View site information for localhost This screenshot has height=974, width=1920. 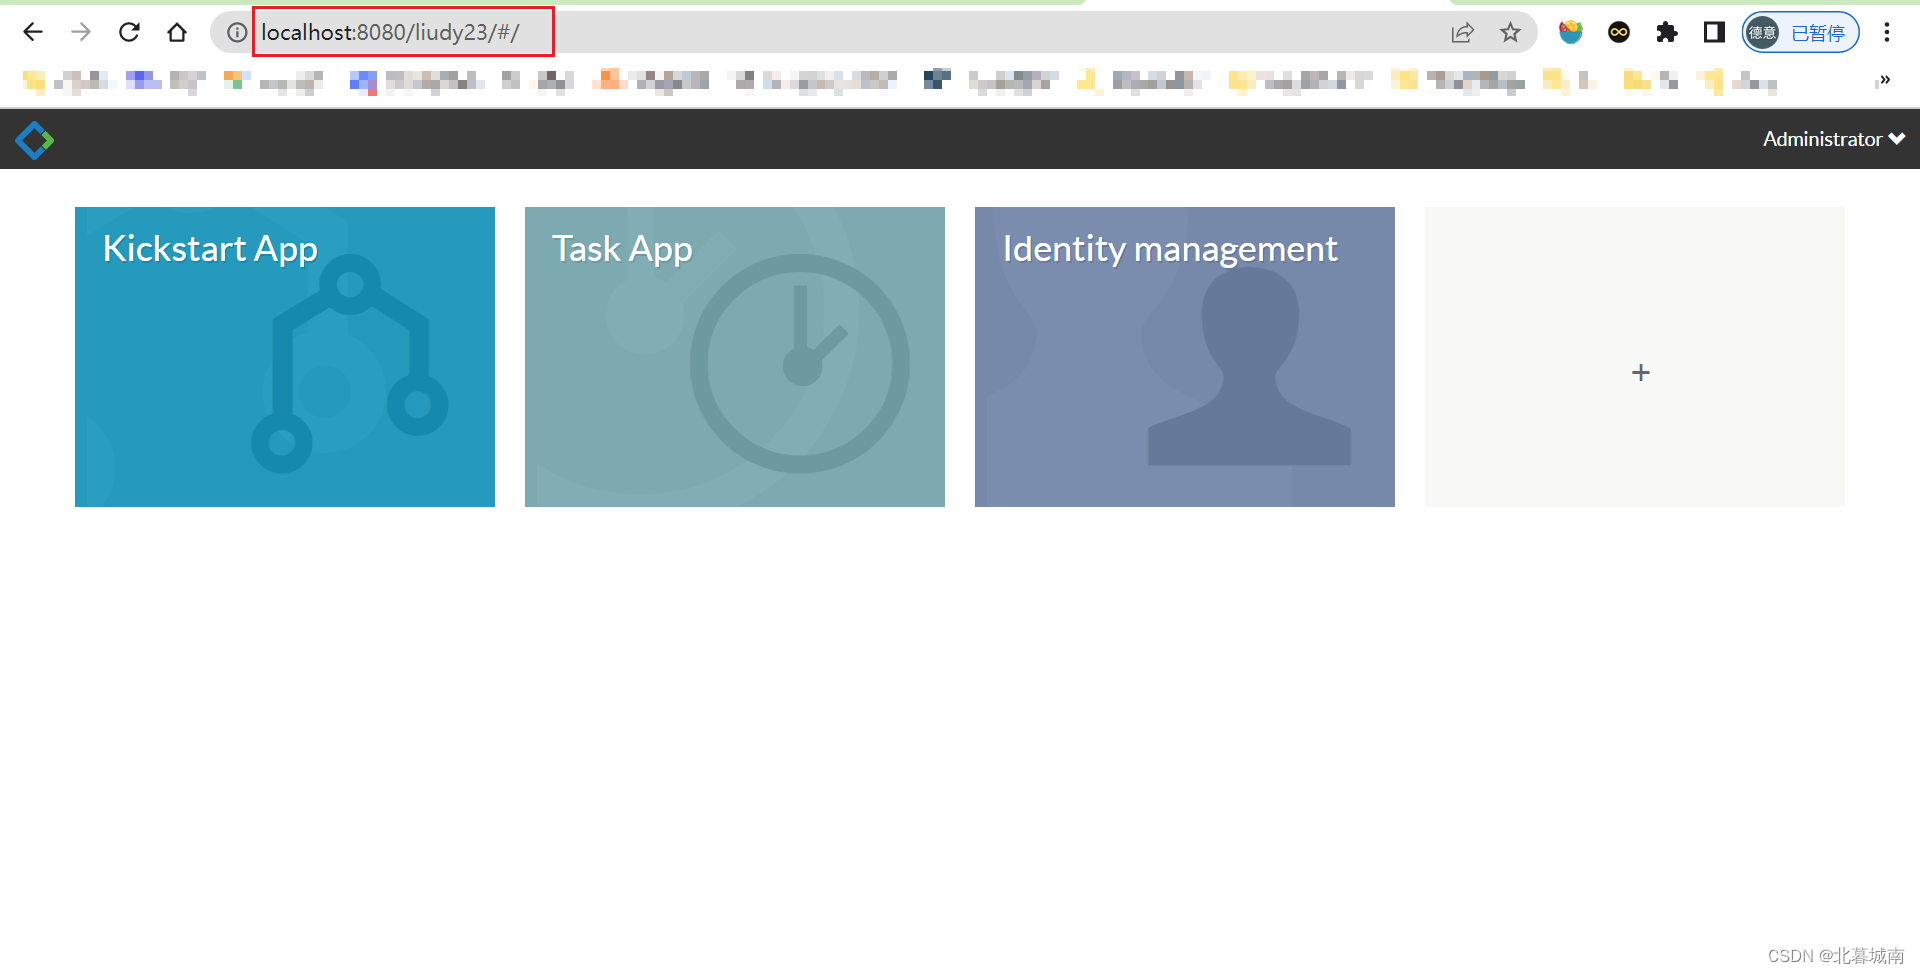click(x=237, y=32)
